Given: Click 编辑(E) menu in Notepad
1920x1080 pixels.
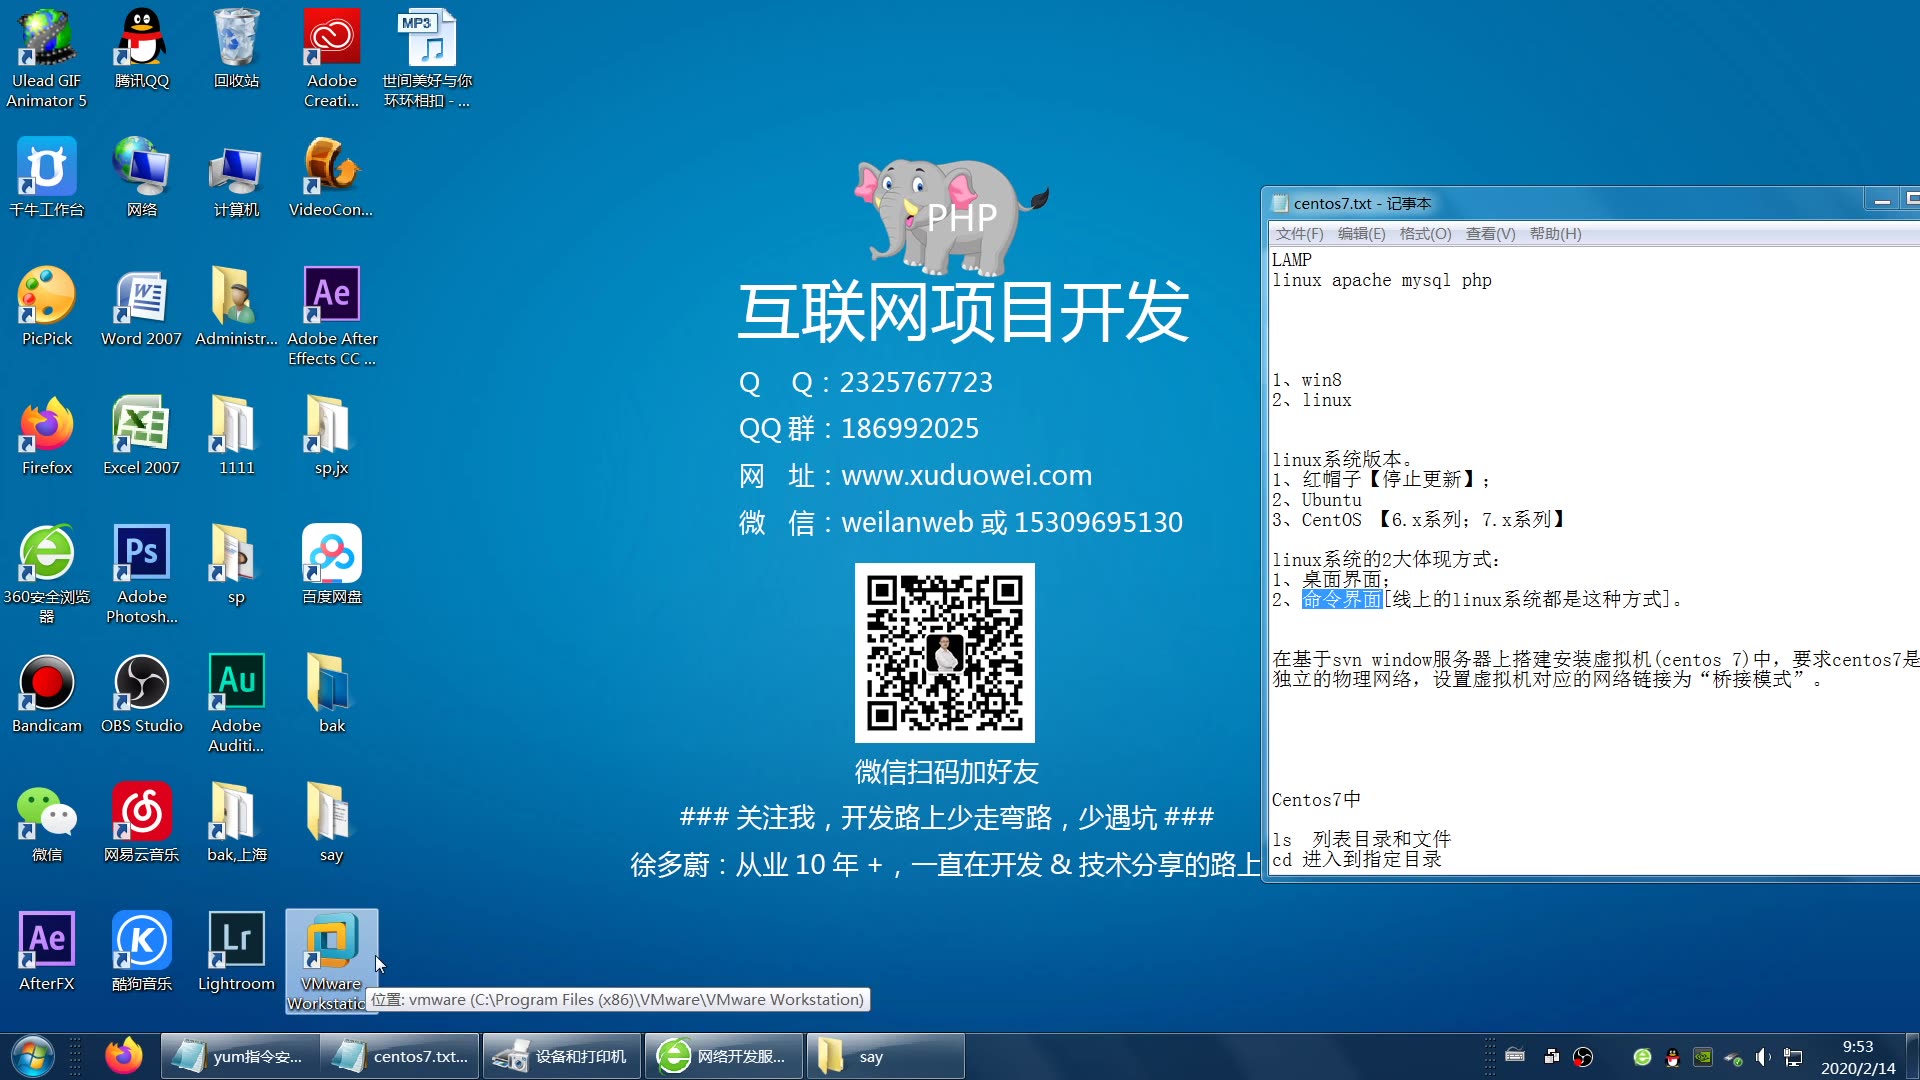Looking at the screenshot, I should click(1358, 233).
